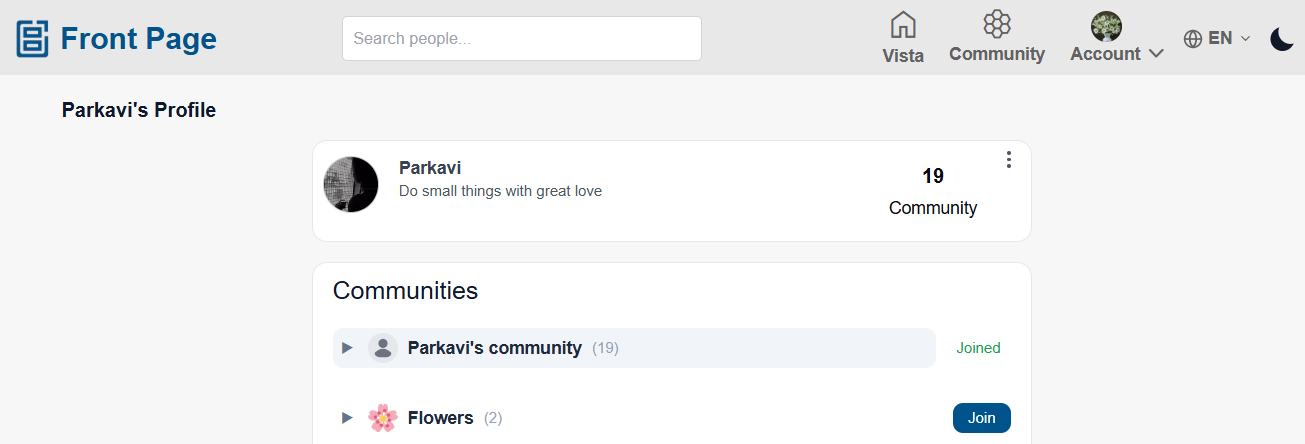
Task: Click the Front Page logo icon
Action: (x=33, y=39)
